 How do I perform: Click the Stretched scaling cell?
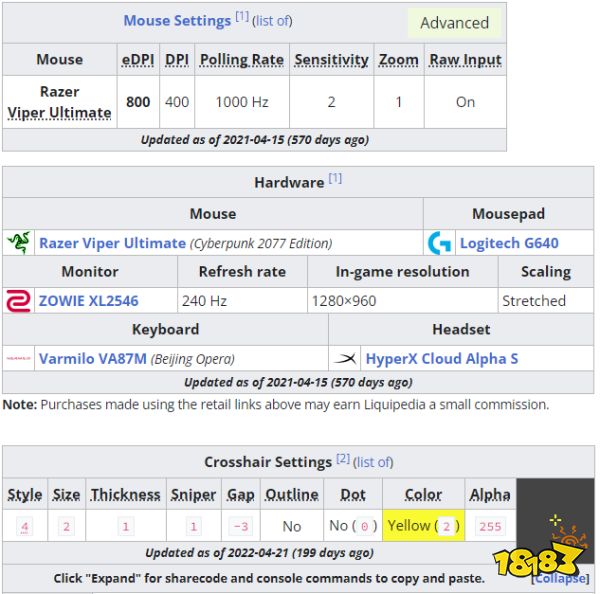point(546,301)
